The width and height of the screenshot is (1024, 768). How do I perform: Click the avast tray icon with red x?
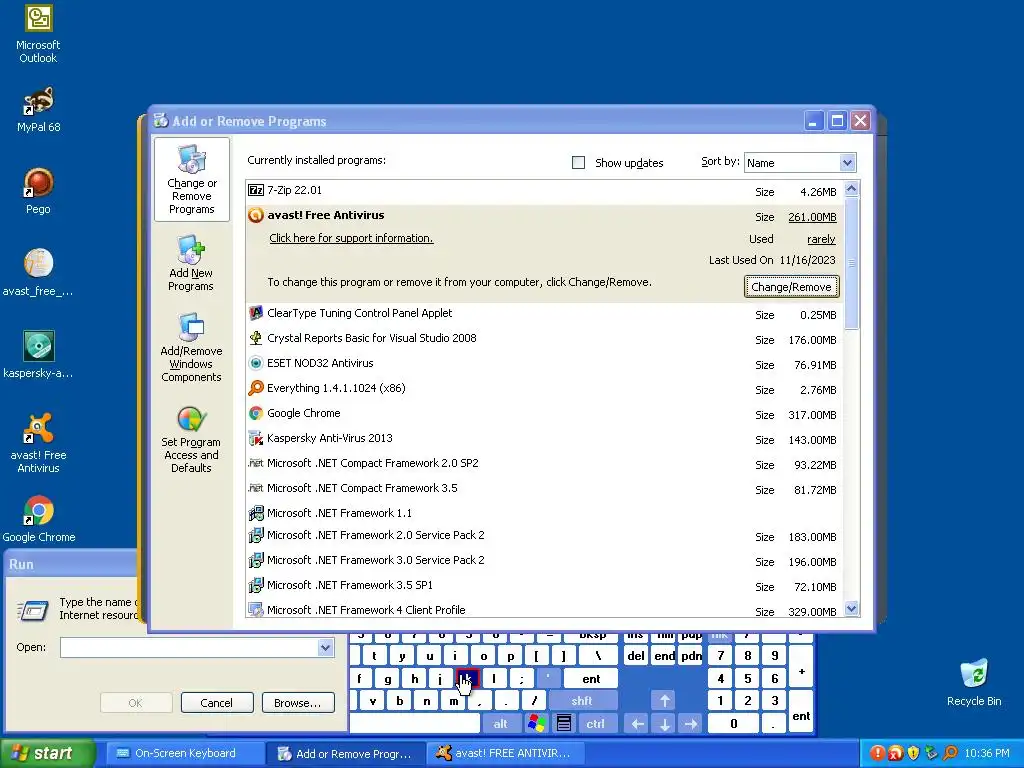point(895,754)
